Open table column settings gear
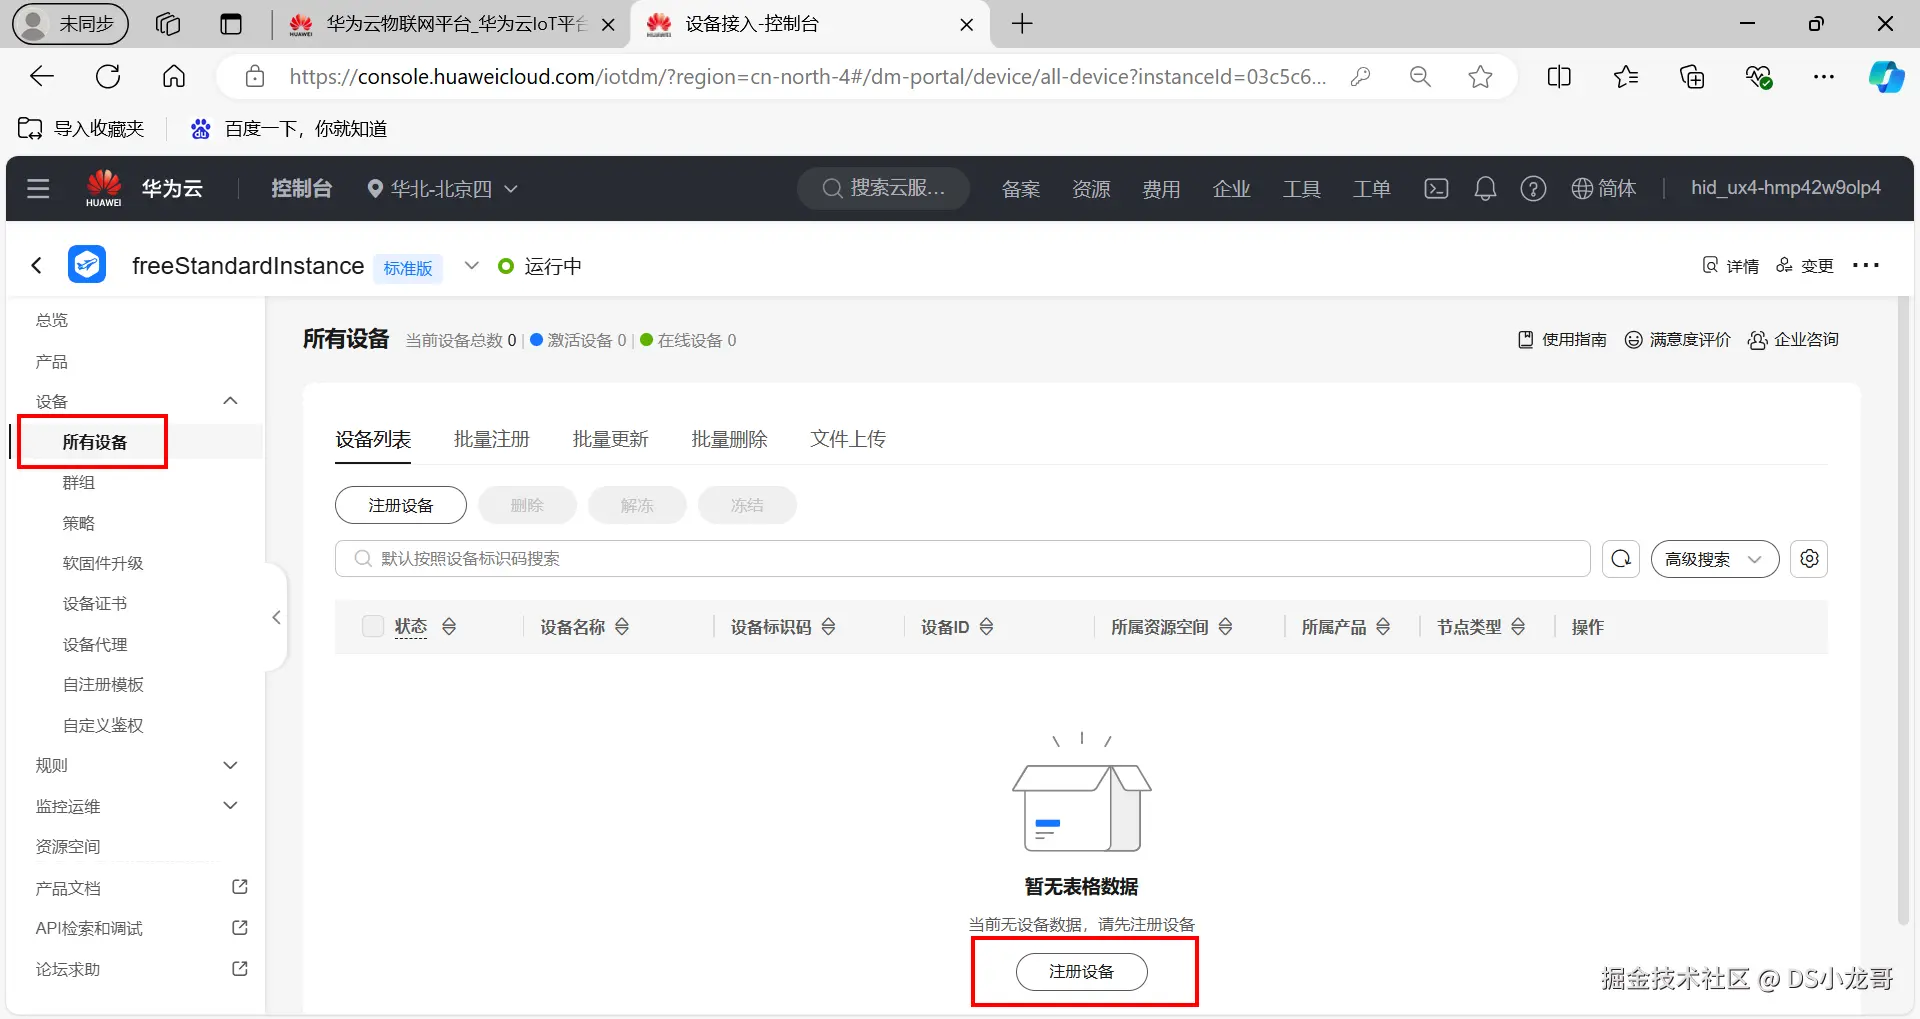This screenshot has height=1019, width=1920. coord(1809,559)
